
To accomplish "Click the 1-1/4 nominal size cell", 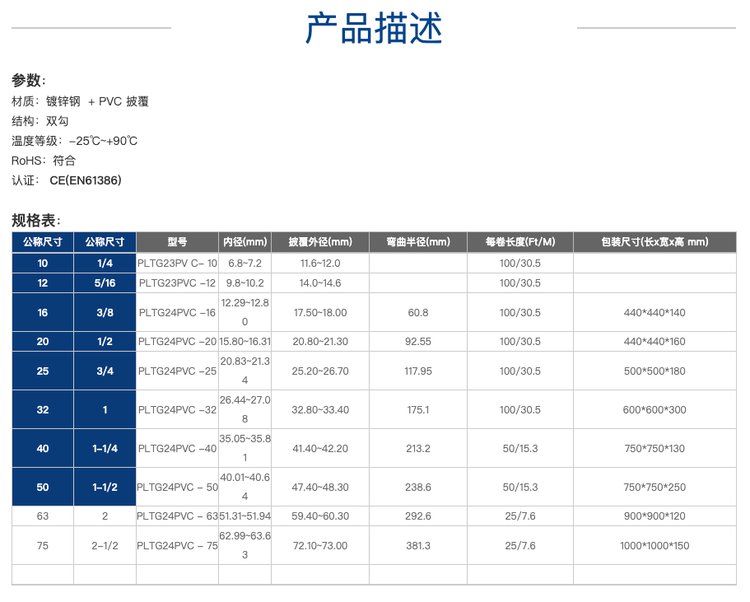I will [105, 449].
